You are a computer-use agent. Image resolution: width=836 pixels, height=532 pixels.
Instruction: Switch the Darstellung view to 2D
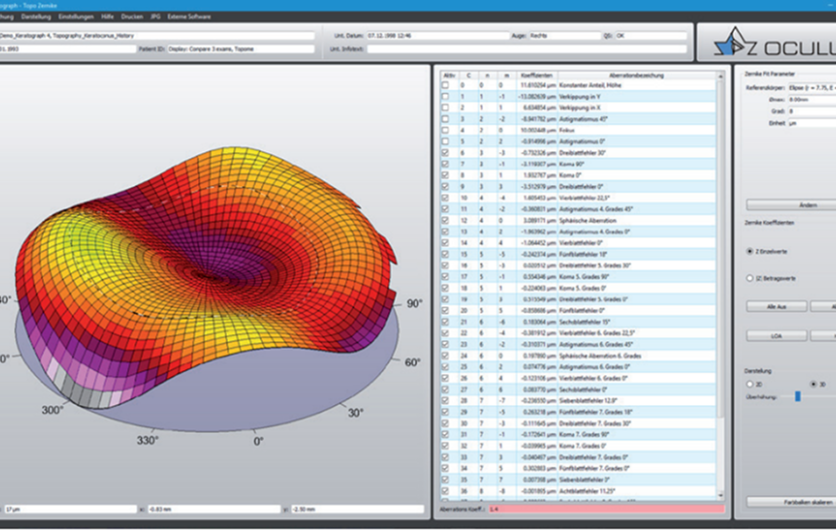pyautogui.click(x=750, y=384)
